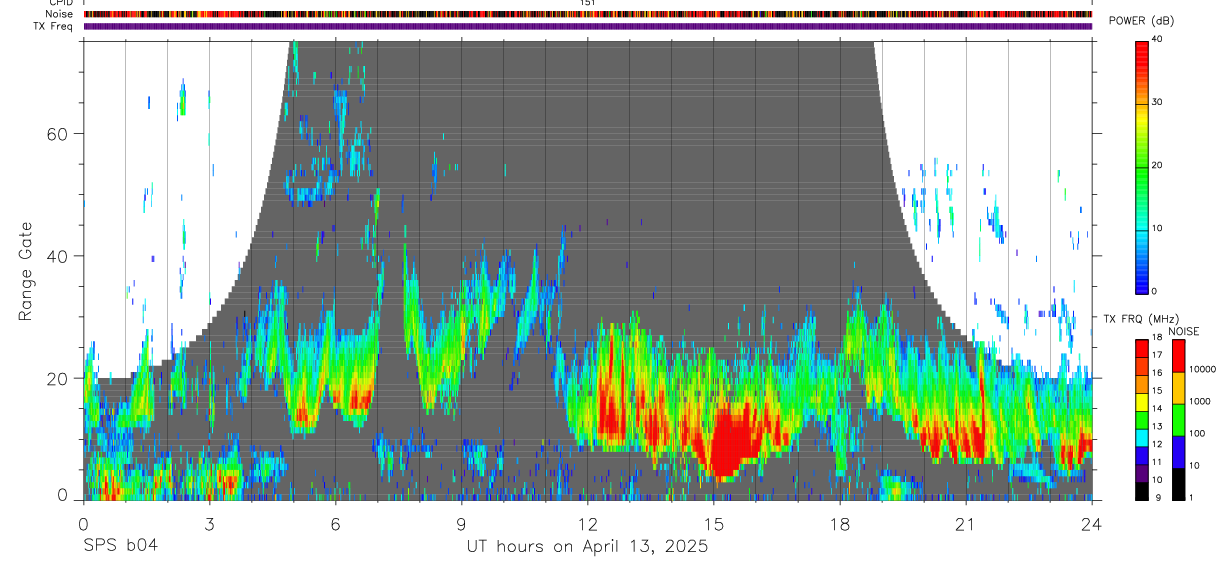
Task: Click the 13 label on TX FRQ legend
Action: (x=1156, y=426)
